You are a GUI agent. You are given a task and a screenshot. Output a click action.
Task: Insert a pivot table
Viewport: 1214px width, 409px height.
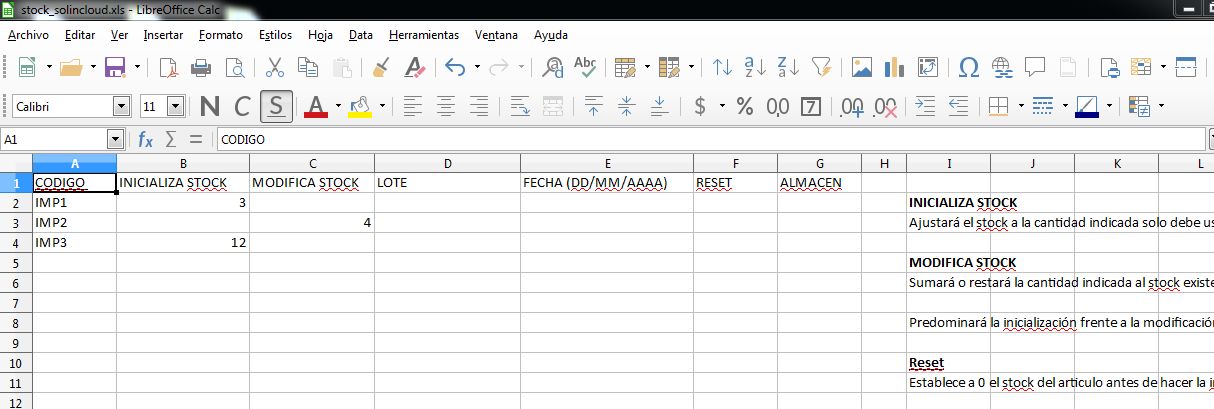pos(928,68)
